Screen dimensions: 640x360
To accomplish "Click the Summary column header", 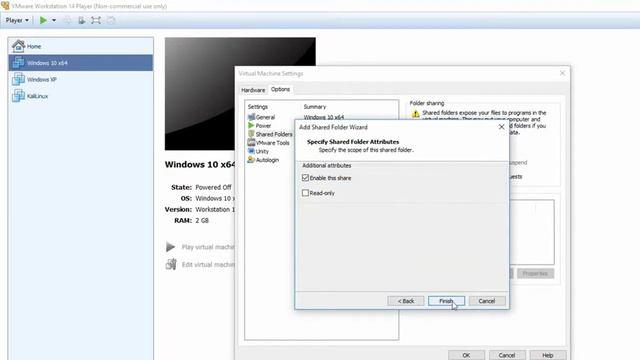I will [x=315, y=107].
